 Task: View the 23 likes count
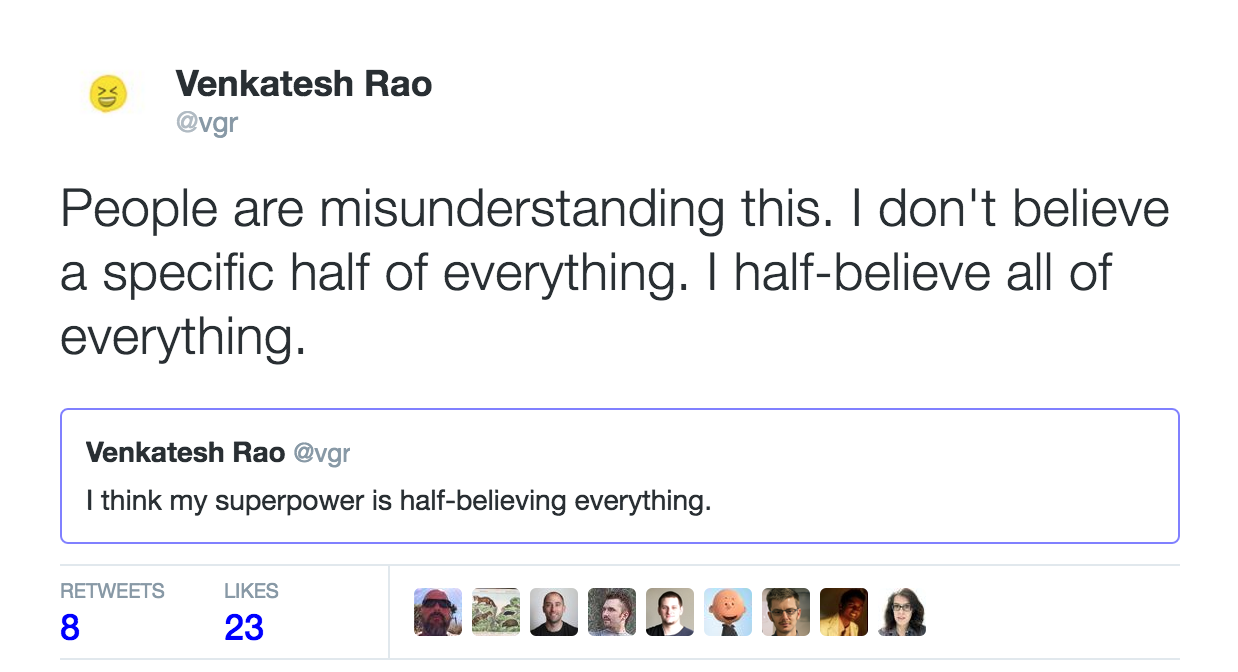[244, 628]
